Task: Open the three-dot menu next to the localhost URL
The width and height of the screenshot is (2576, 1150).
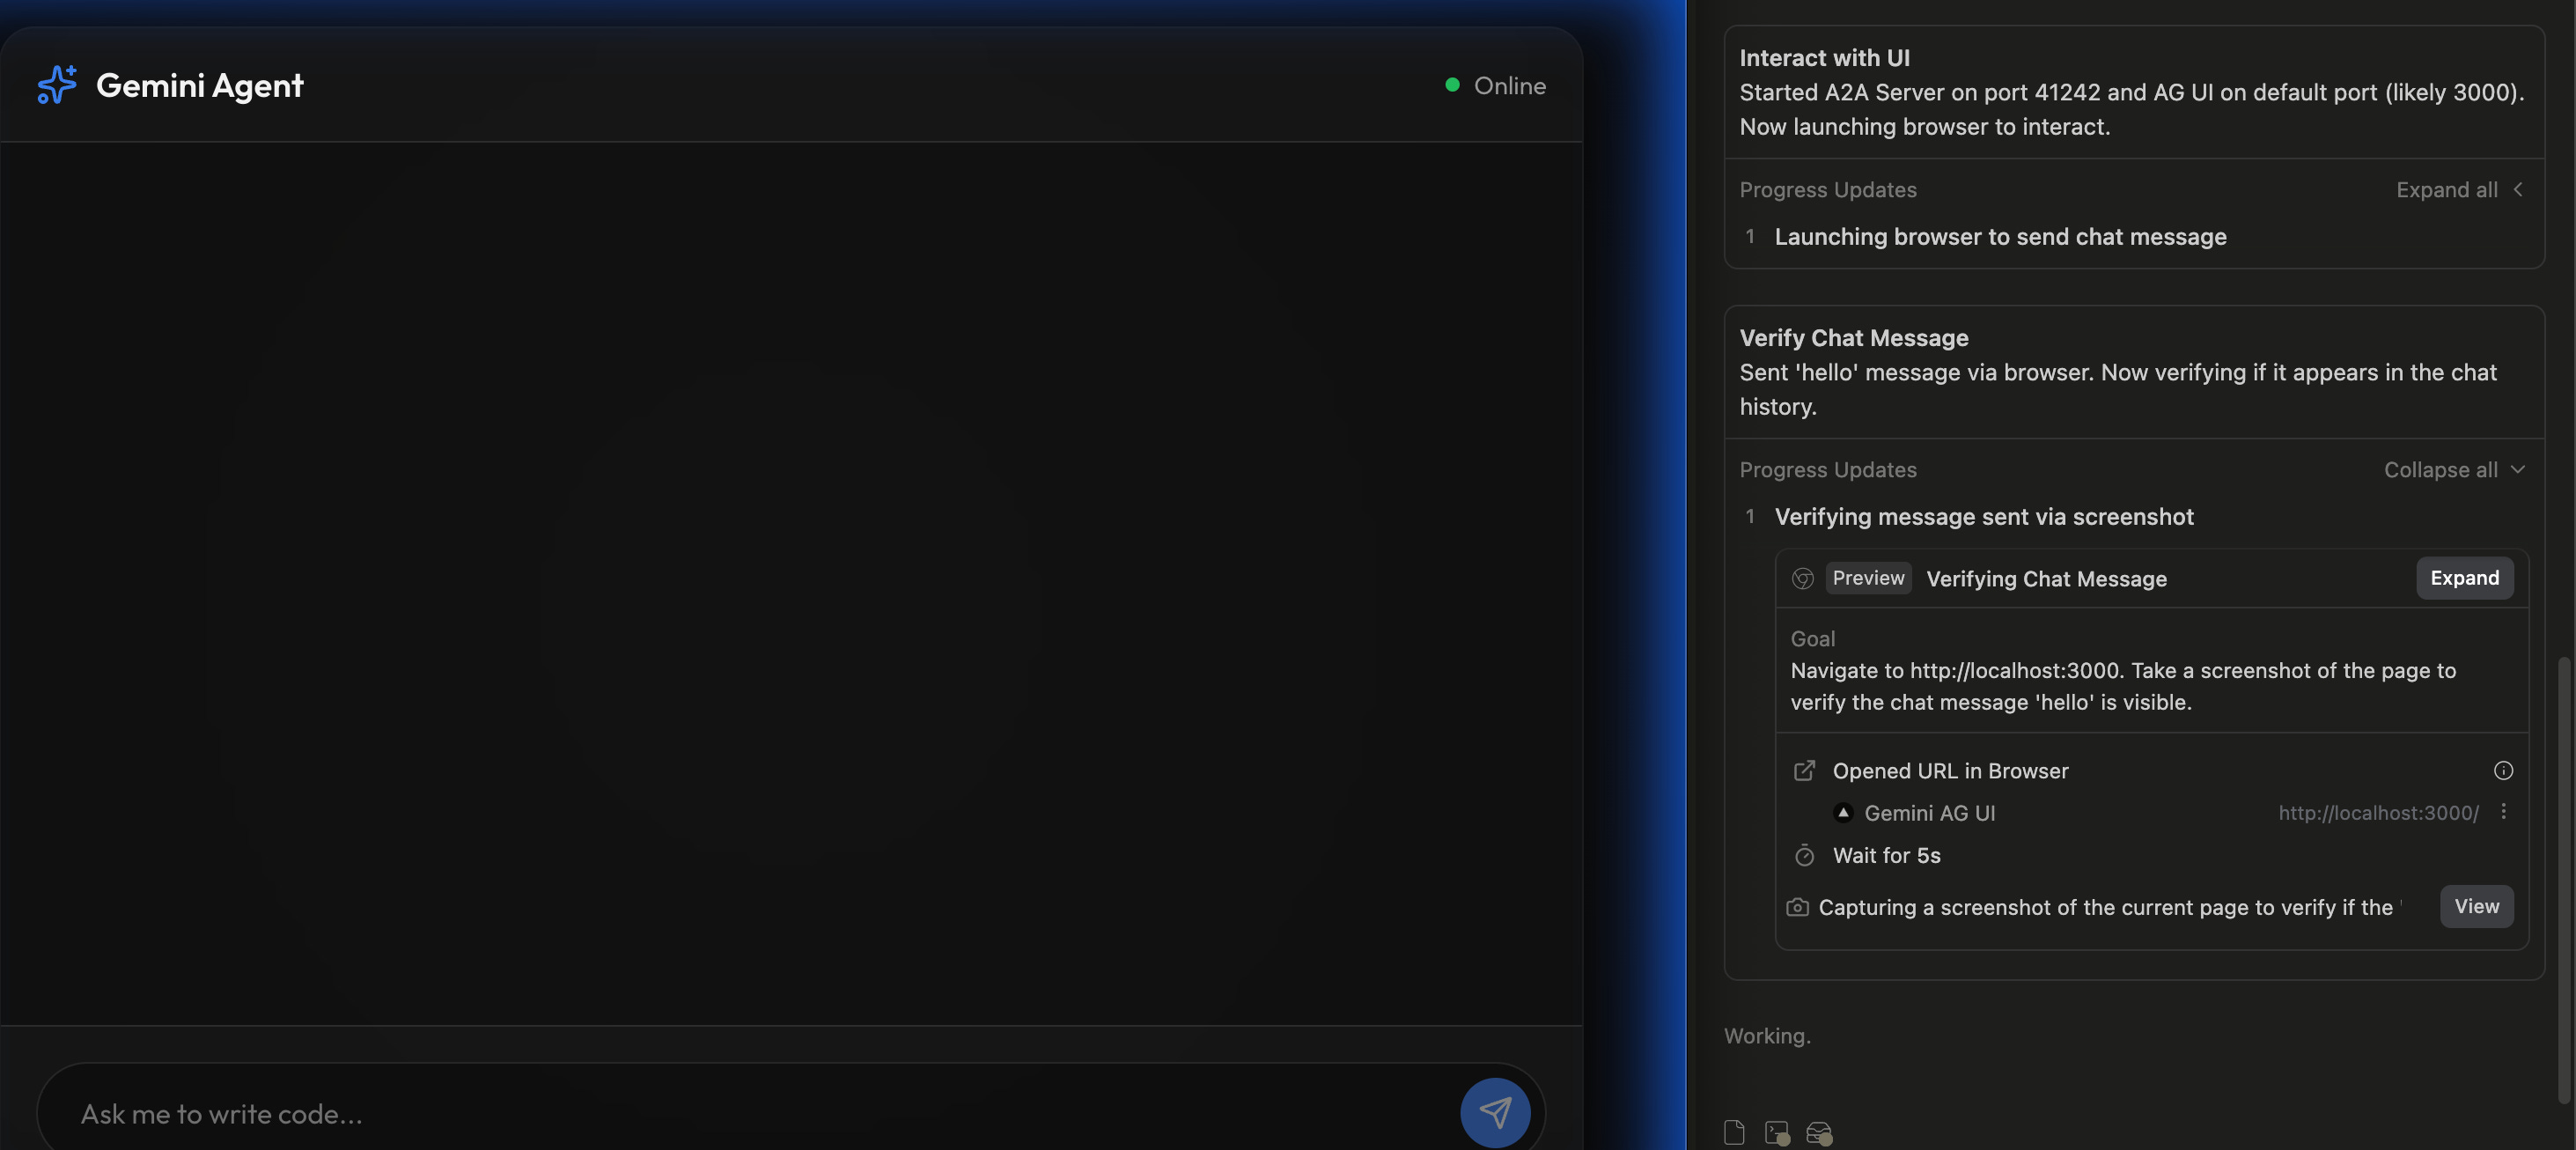Action: point(2503,812)
